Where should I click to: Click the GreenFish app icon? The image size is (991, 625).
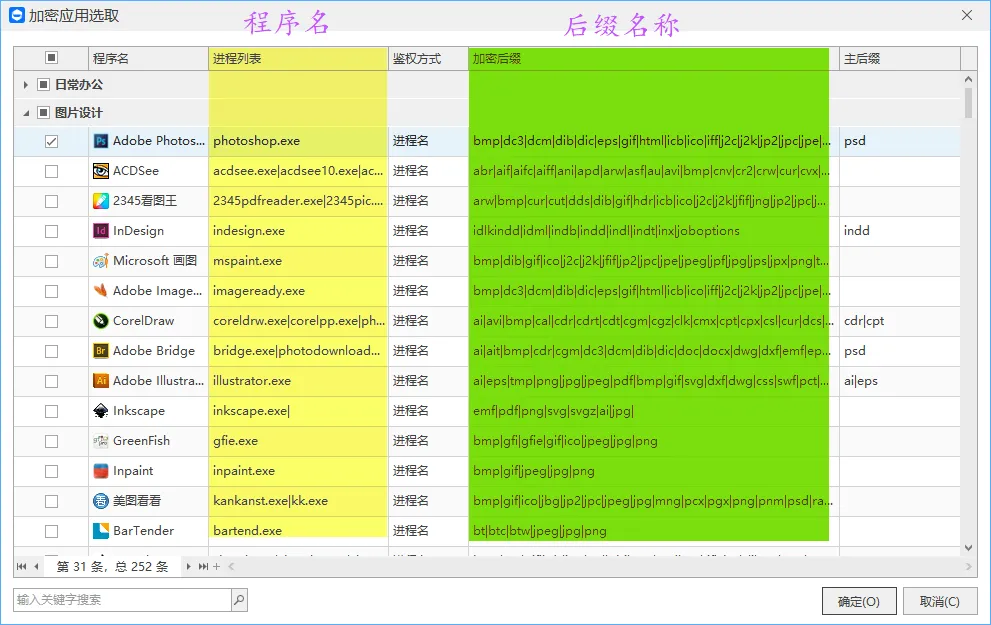tap(100, 441)
